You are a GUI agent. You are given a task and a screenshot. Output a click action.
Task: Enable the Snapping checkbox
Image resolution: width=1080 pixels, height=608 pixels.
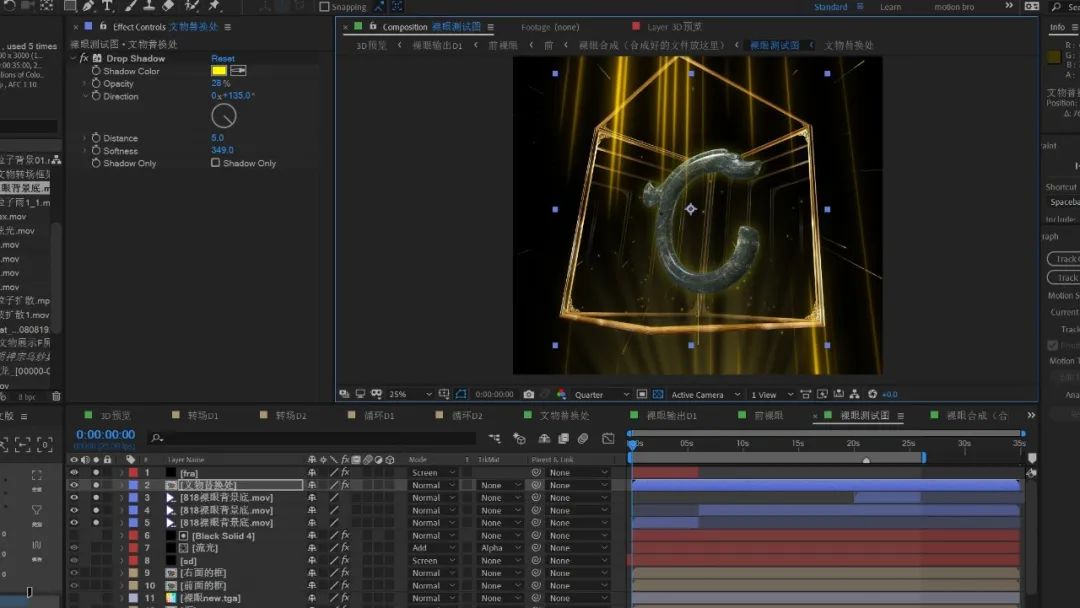coord(324,7)
